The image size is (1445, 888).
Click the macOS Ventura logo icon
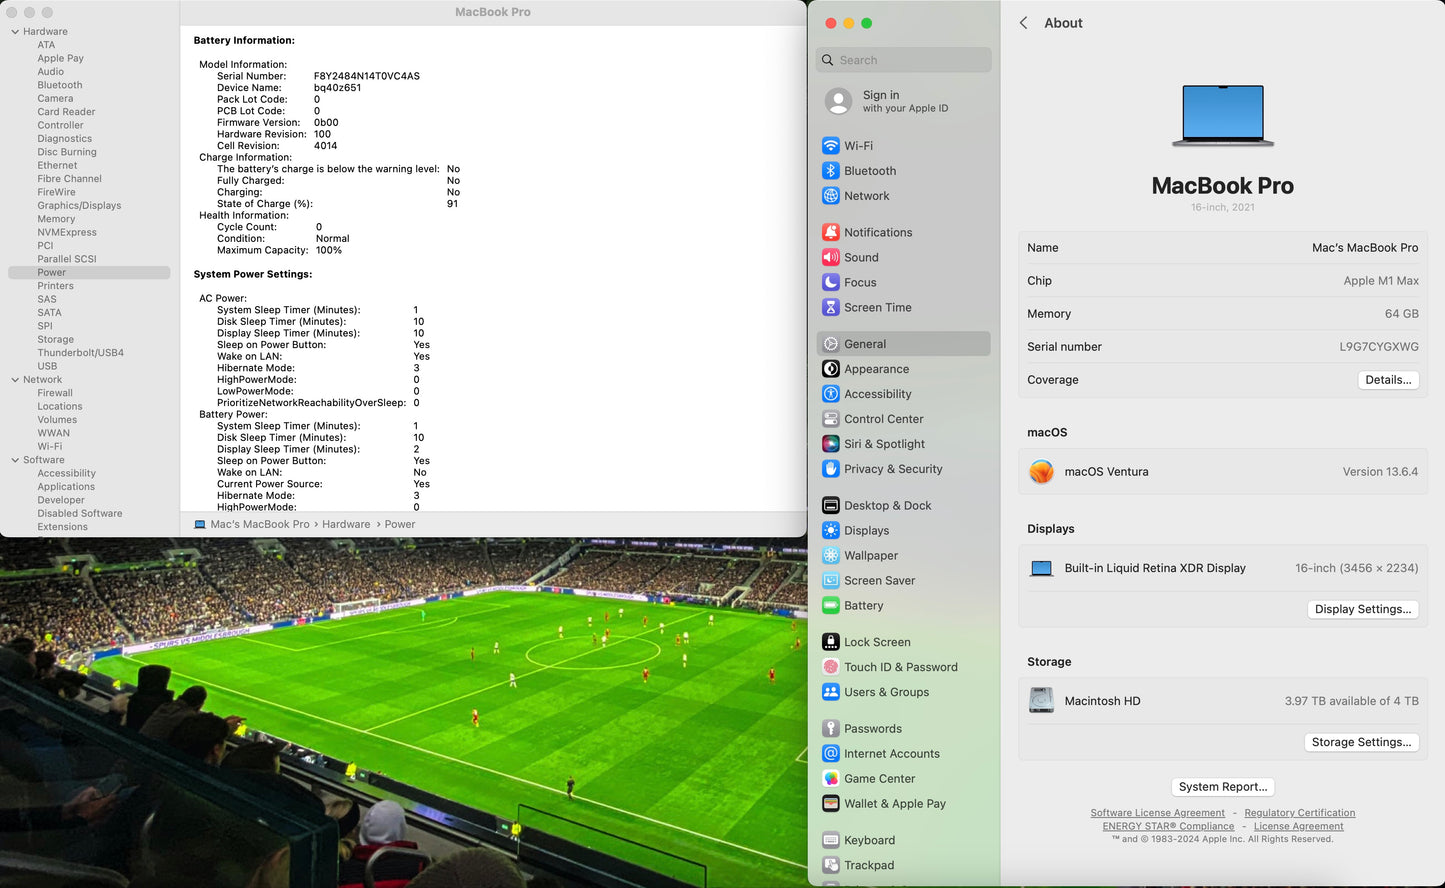[x=1041, y=472]
